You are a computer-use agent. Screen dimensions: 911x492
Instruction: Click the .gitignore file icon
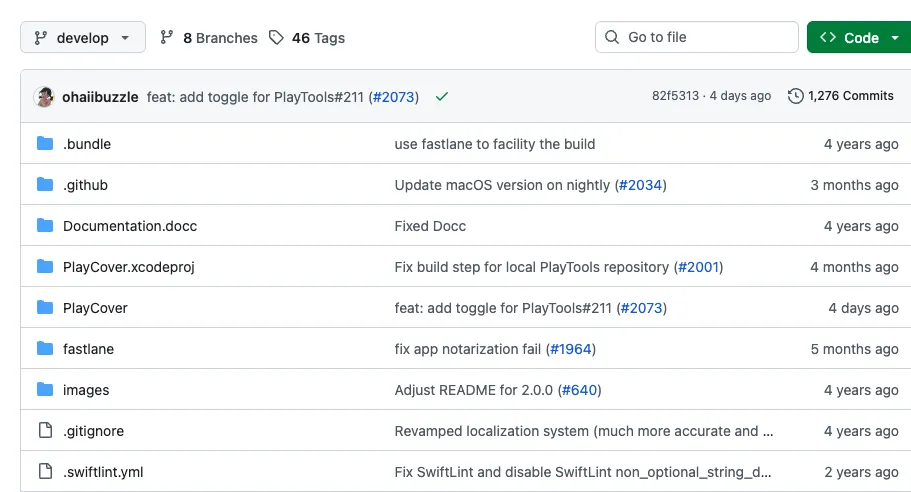pos(45,431)
